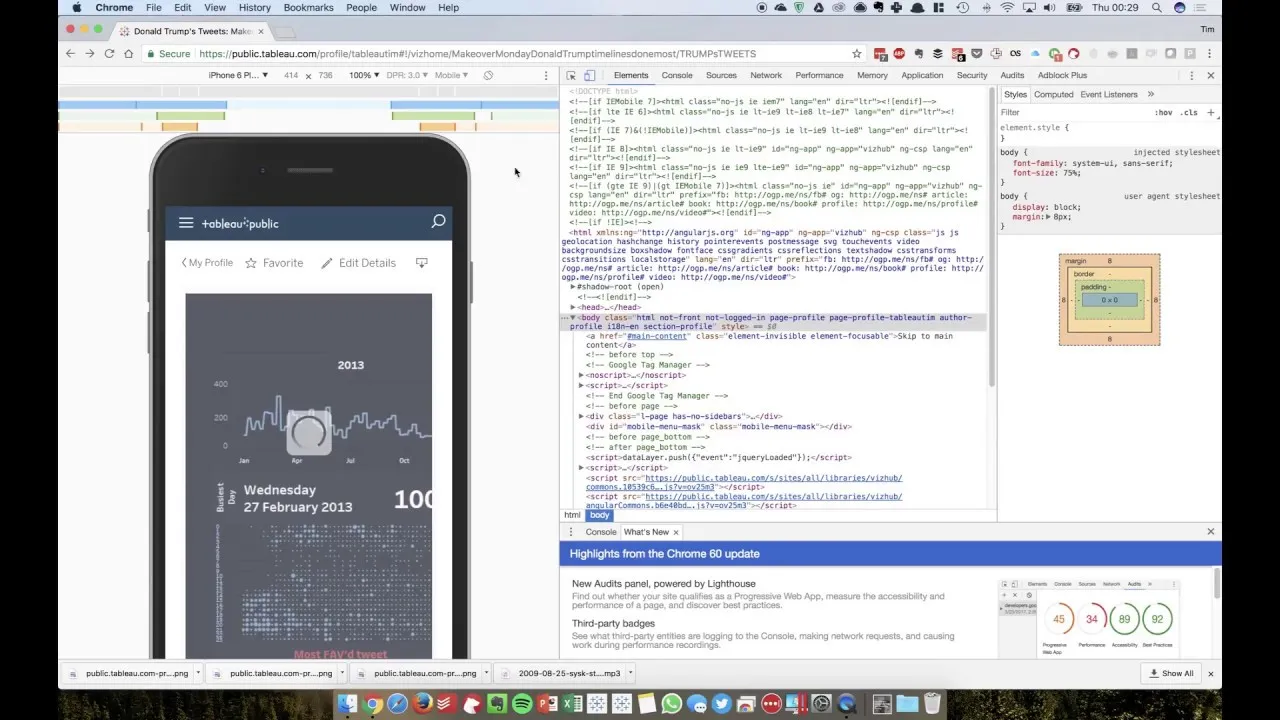Toggle the device toolbar icon

pos(589,75)
